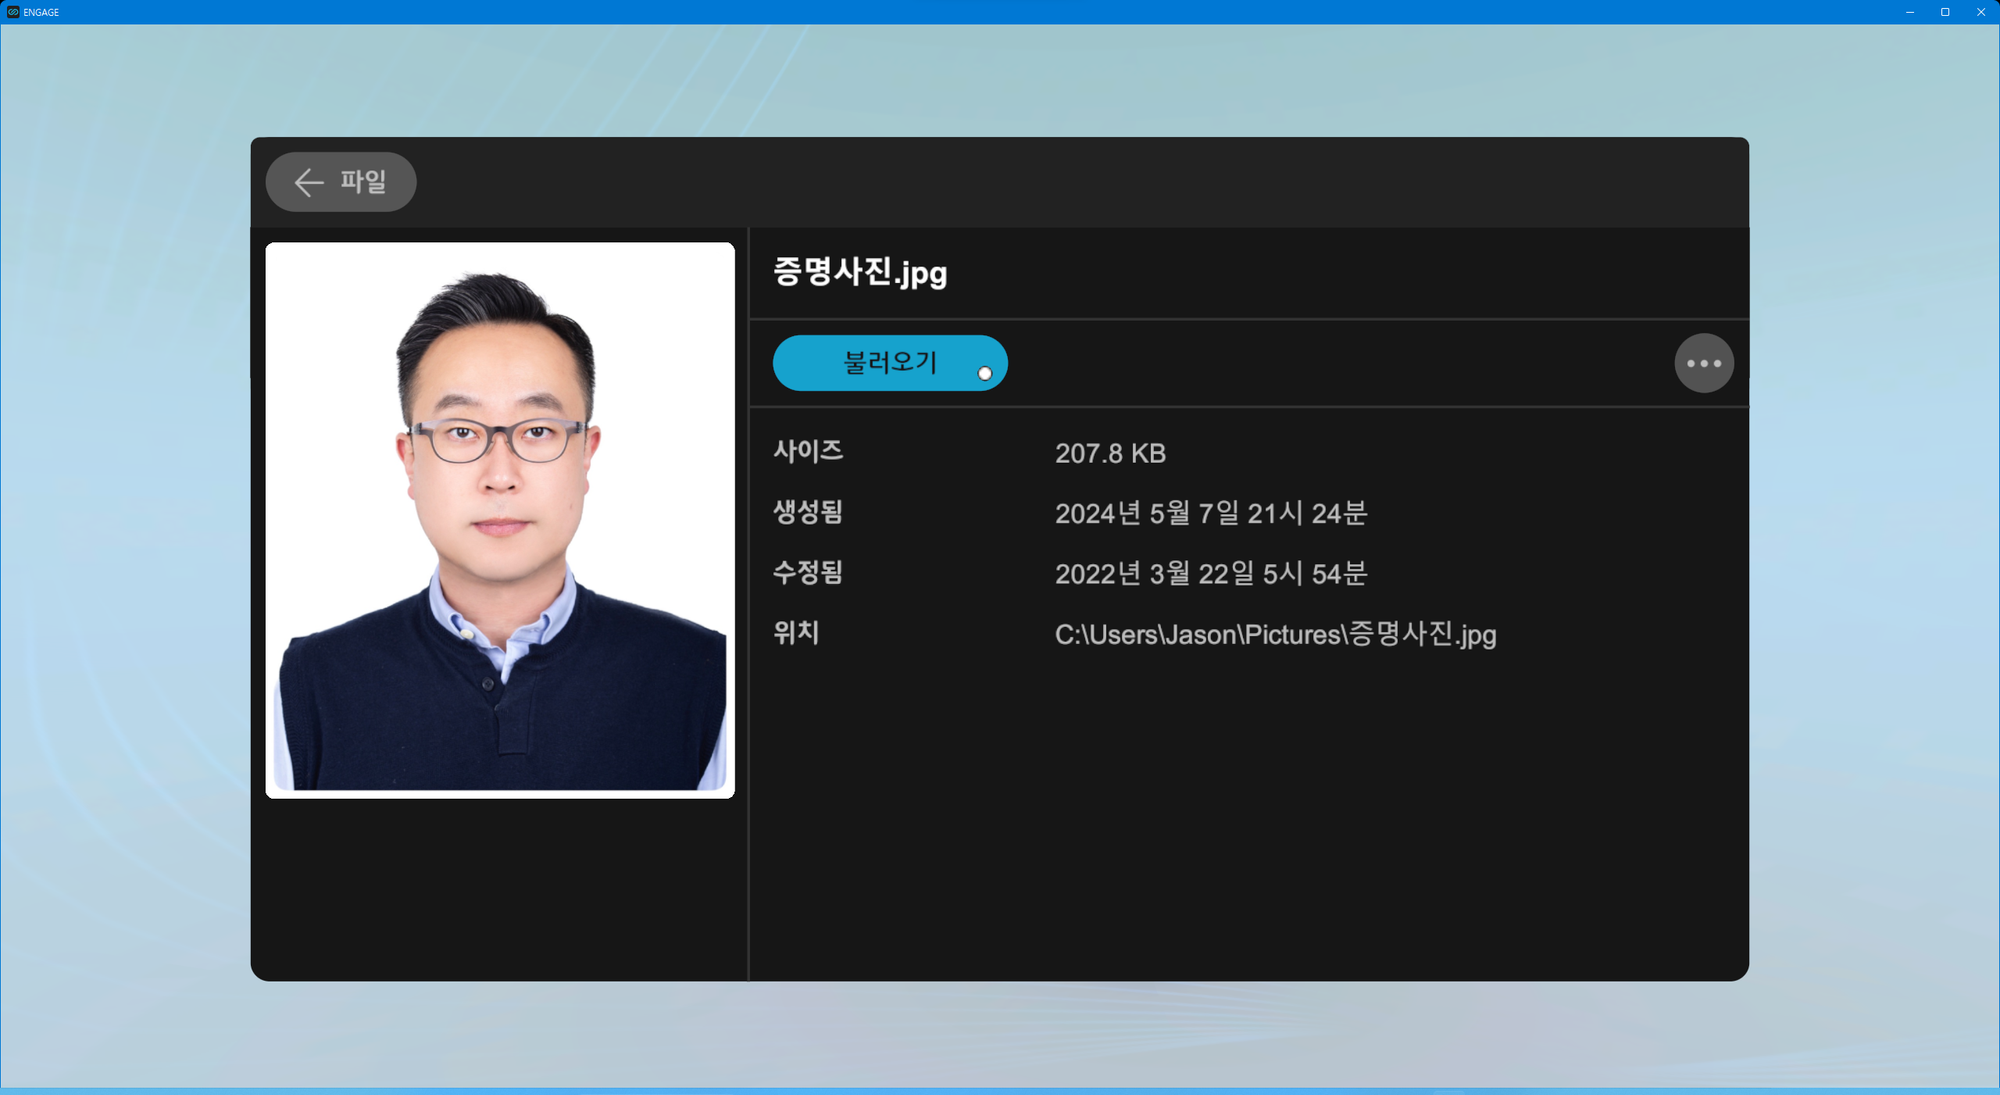The image size is (2000, 1095).
Task: Click the 사이즈 label
Action: pyautogui.click(x=808, y=452)
